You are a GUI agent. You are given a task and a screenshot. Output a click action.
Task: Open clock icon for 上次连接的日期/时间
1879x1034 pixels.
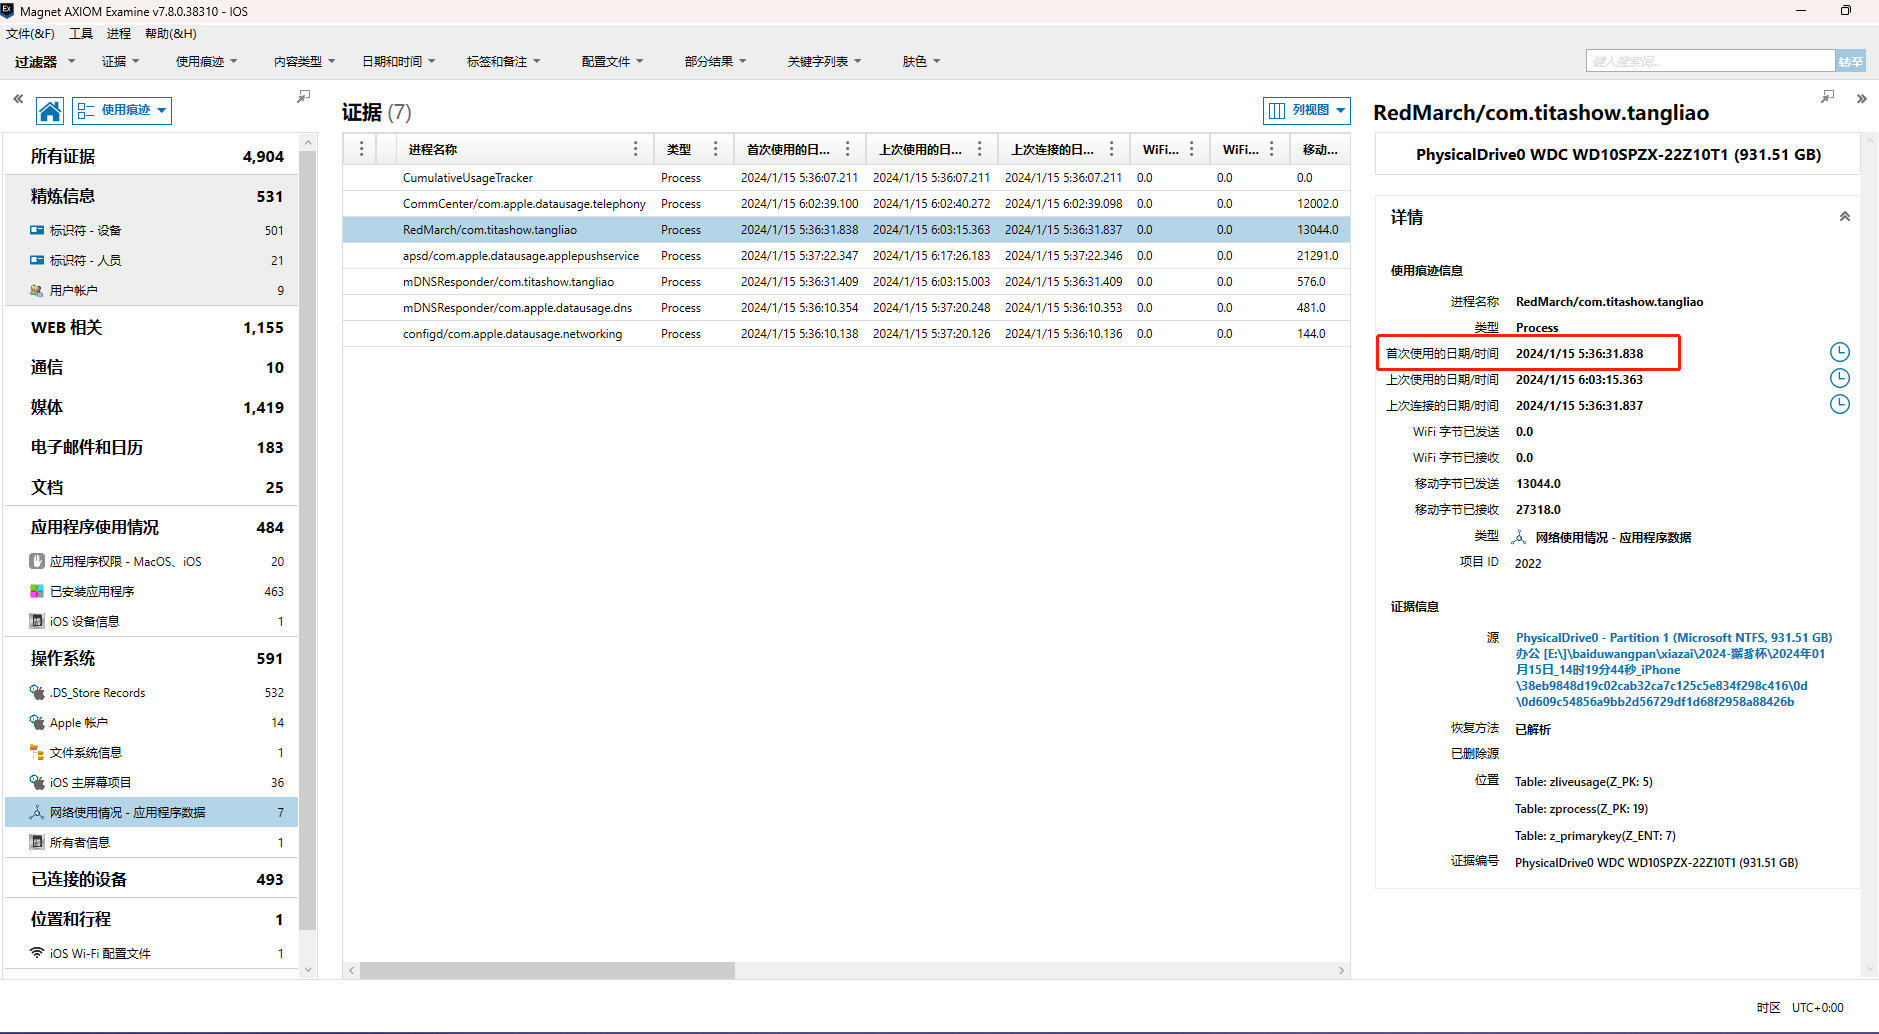[x=1839, y=404]
